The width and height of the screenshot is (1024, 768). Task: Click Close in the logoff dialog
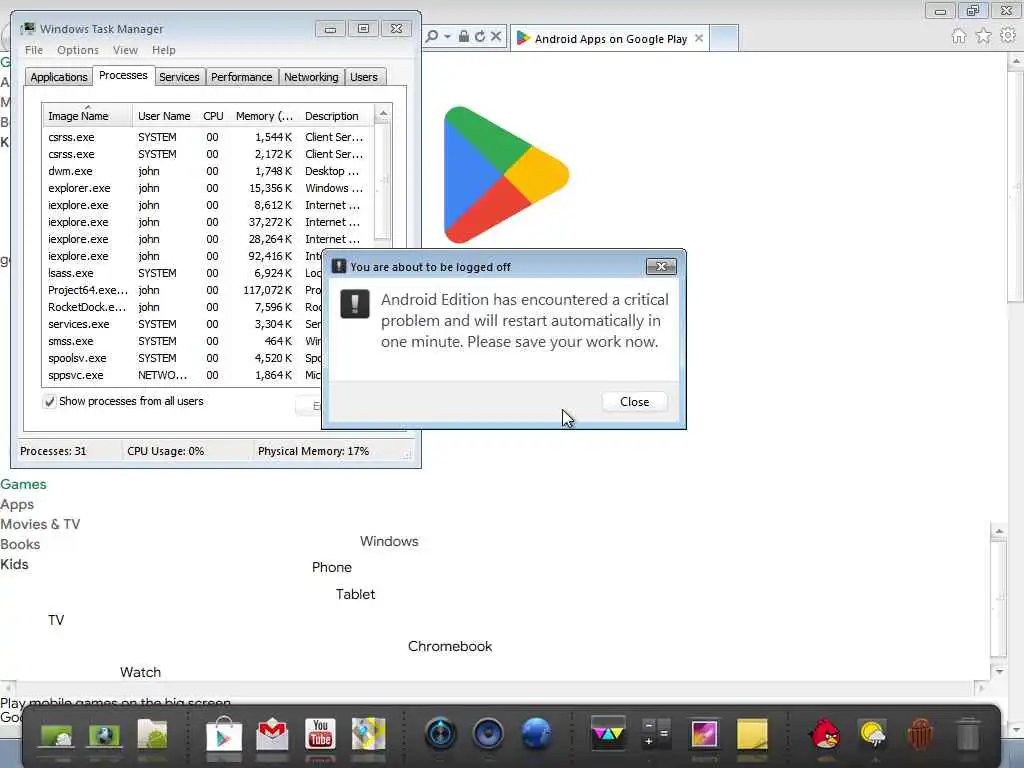click(634, 402)
